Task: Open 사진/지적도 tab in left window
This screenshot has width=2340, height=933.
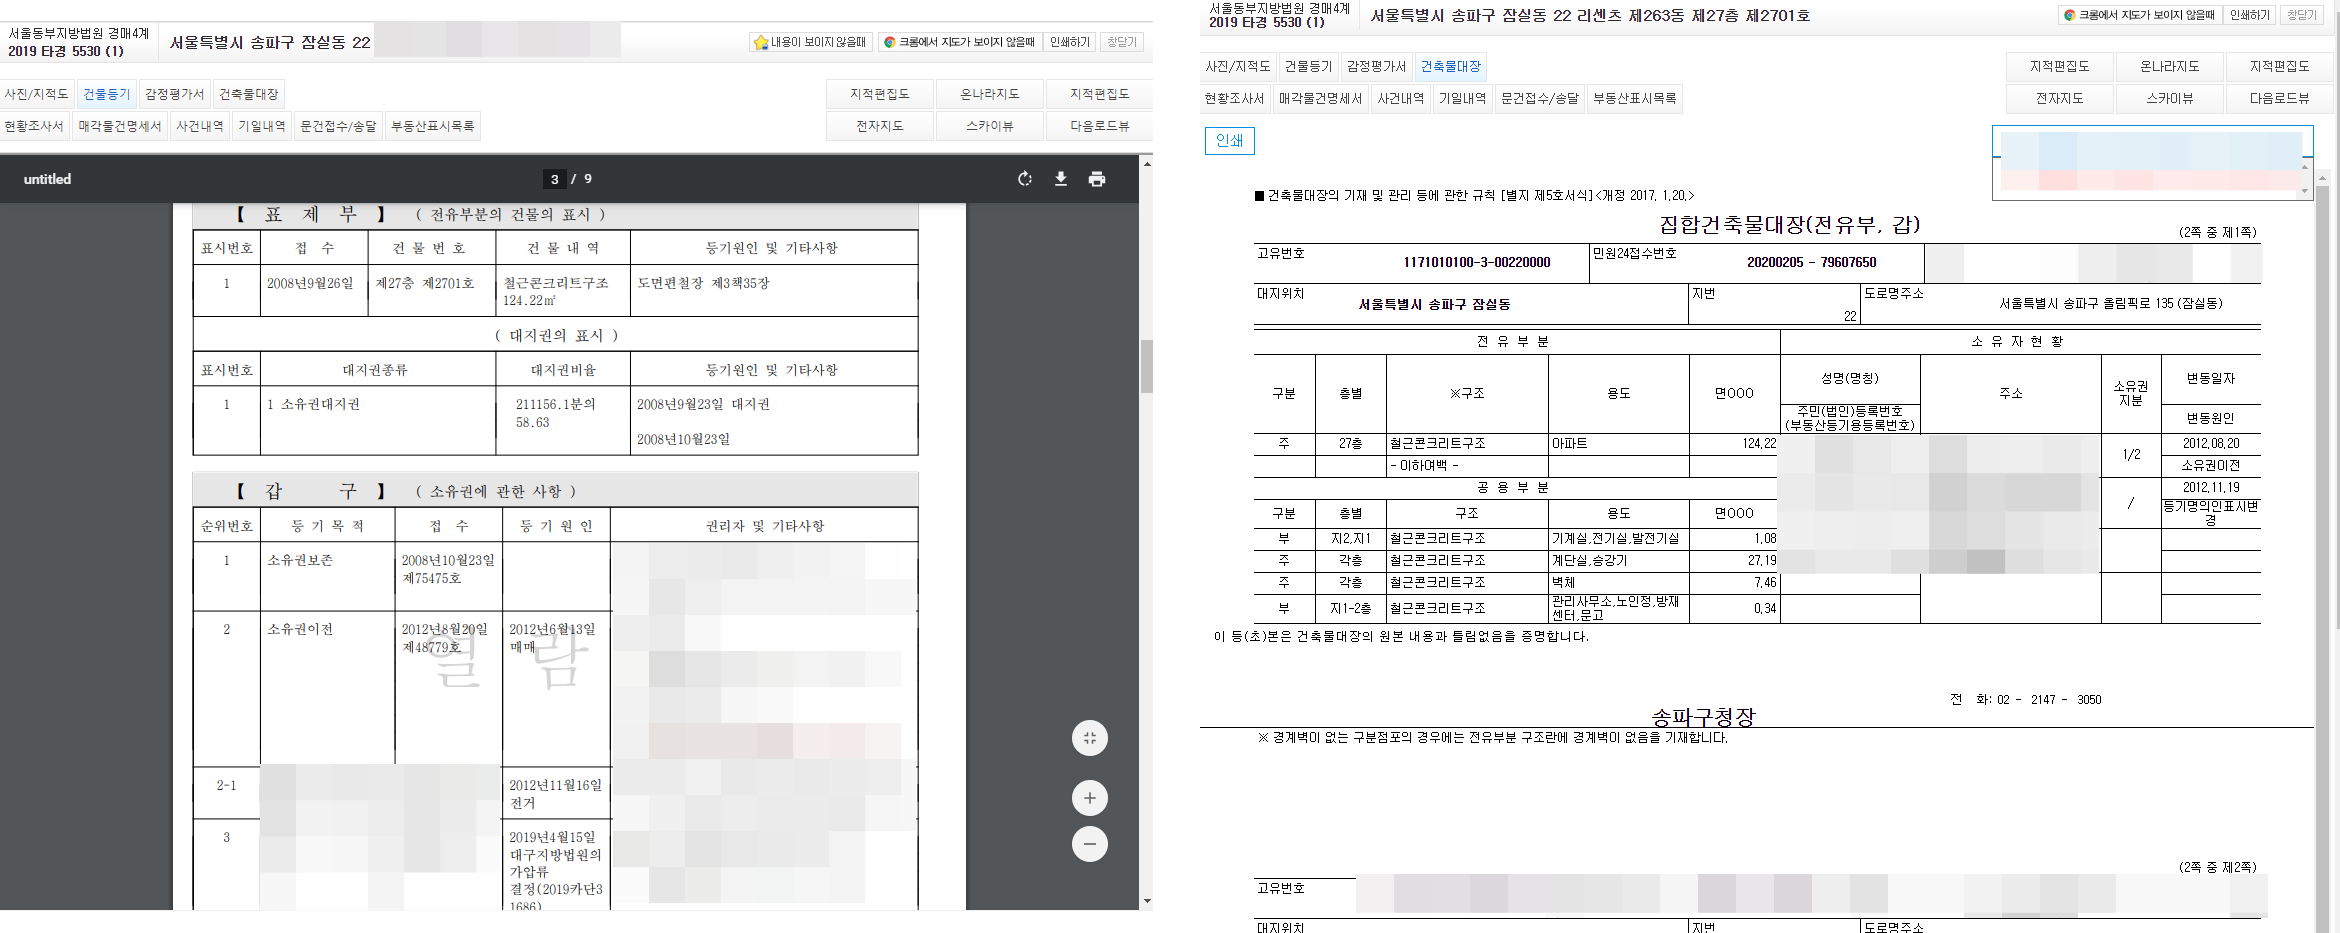Action: point(36,94)
